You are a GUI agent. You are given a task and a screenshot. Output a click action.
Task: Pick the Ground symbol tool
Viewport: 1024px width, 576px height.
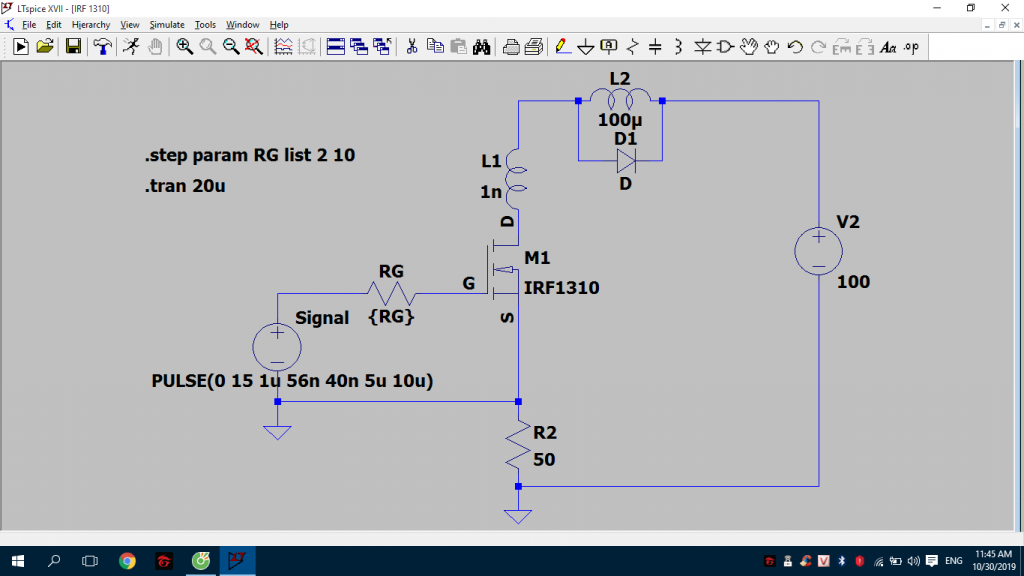[x=586, y=46]
